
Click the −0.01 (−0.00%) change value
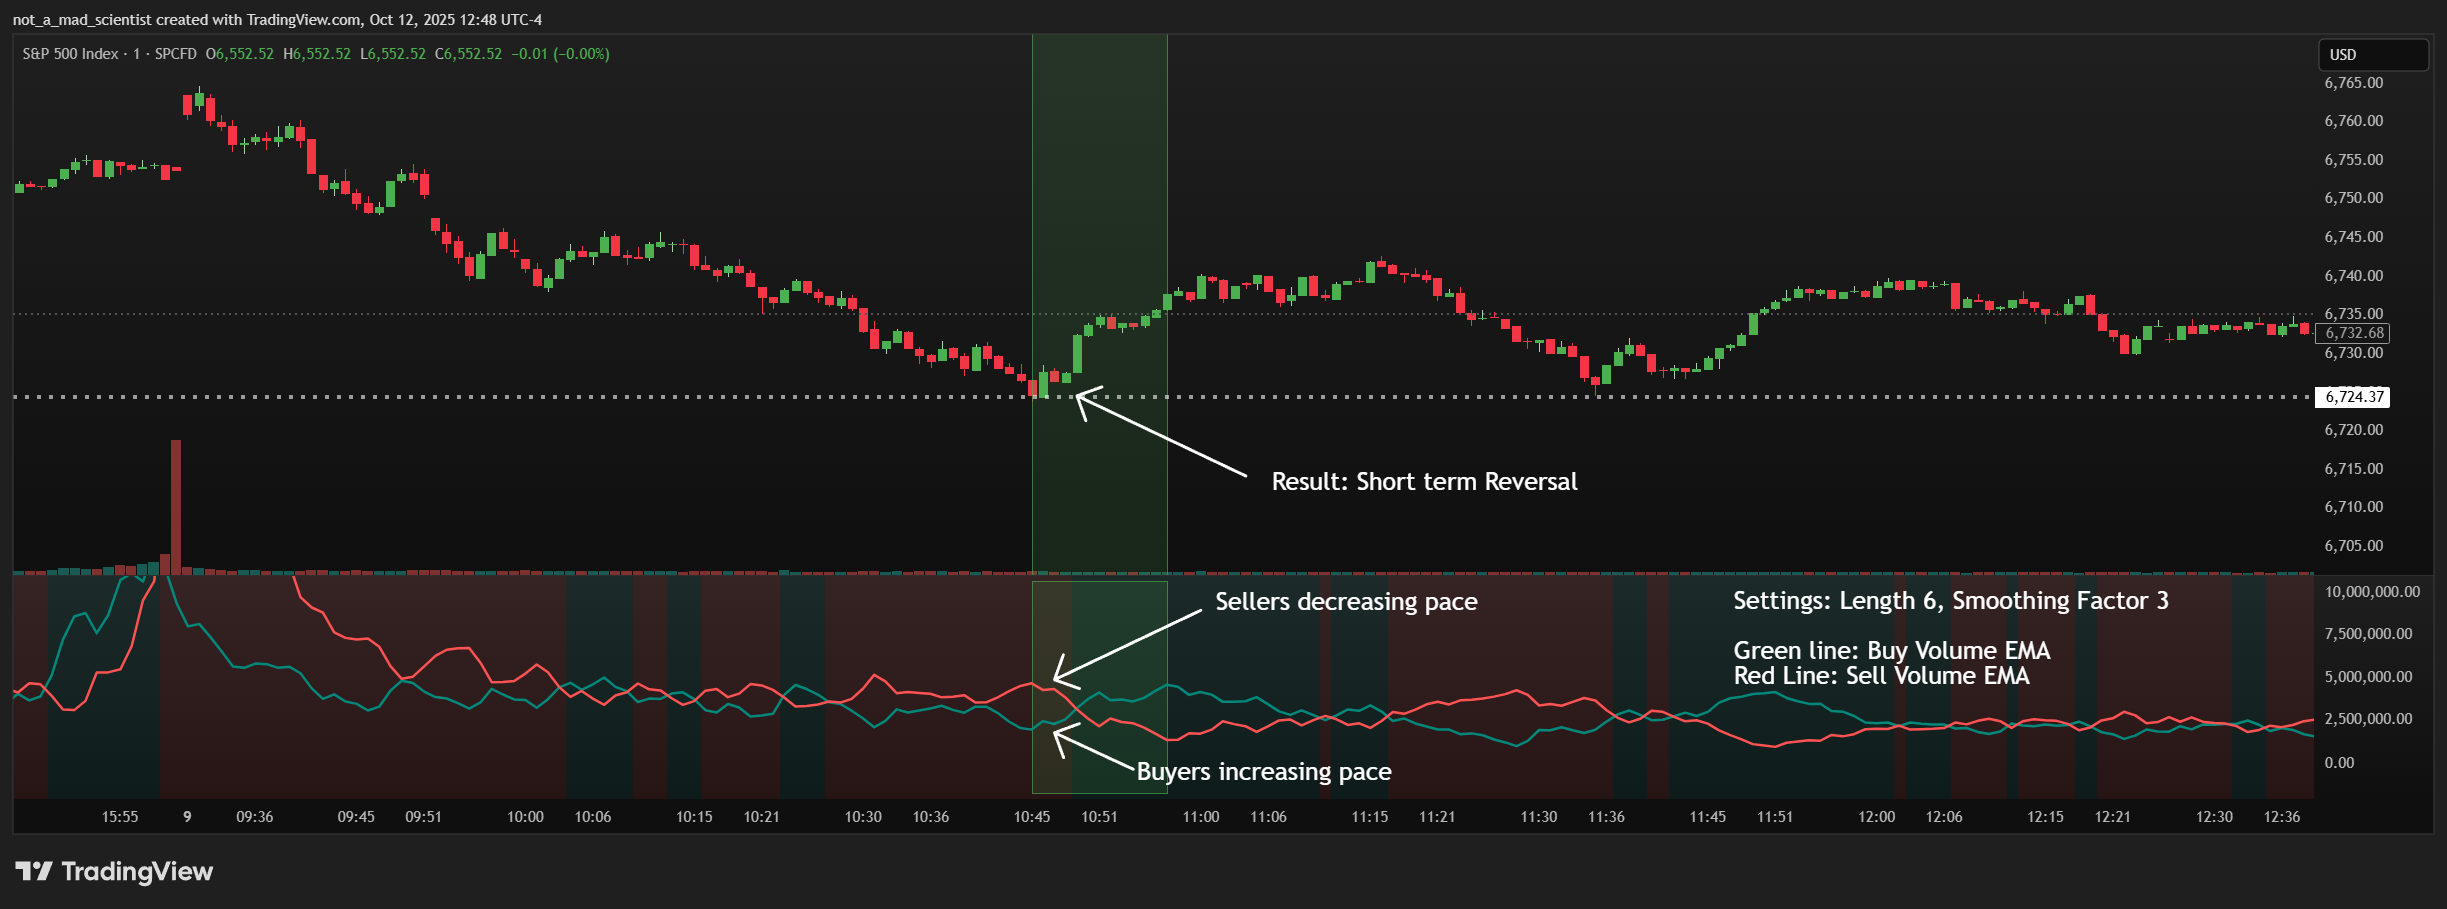click(560, 54)
